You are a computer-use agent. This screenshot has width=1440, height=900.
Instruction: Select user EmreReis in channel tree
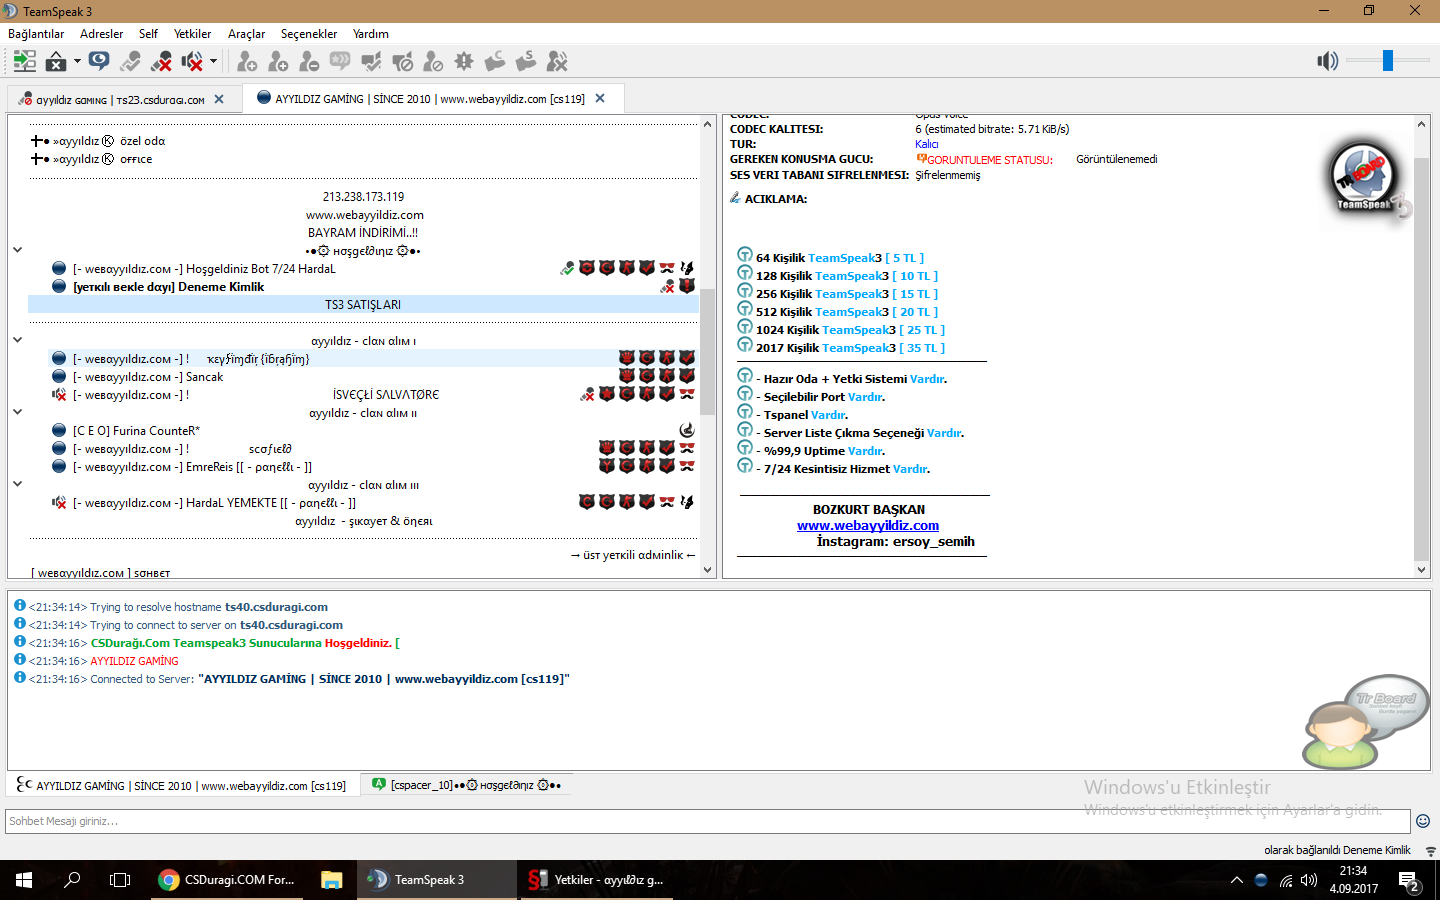tap(192, 467)
